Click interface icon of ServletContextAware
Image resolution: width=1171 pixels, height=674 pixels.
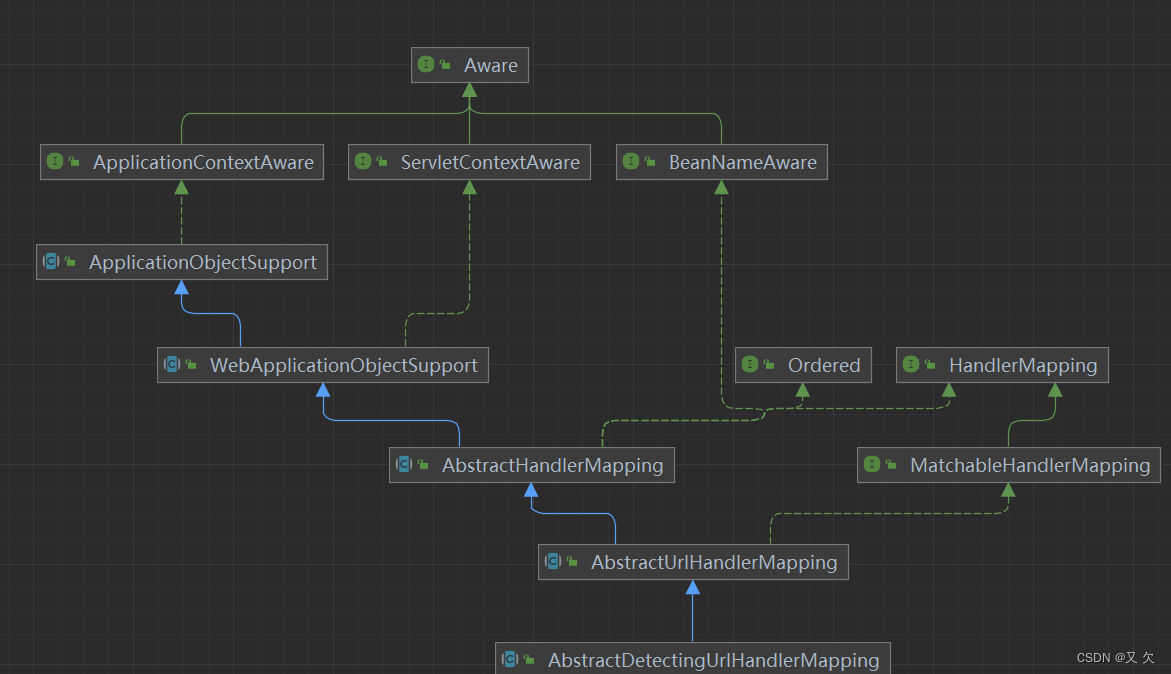[363, 161]
